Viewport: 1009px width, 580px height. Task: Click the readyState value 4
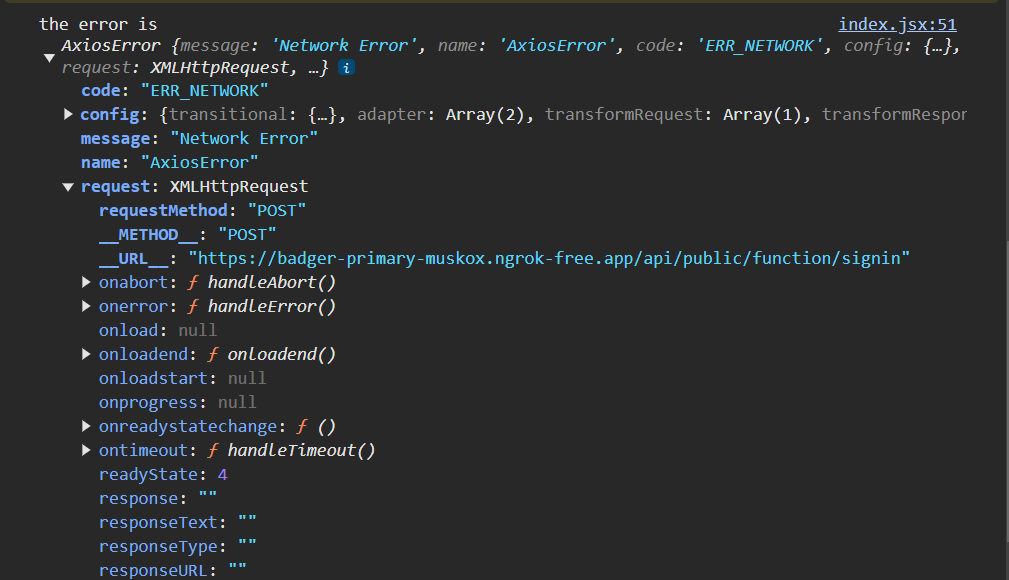222,475
